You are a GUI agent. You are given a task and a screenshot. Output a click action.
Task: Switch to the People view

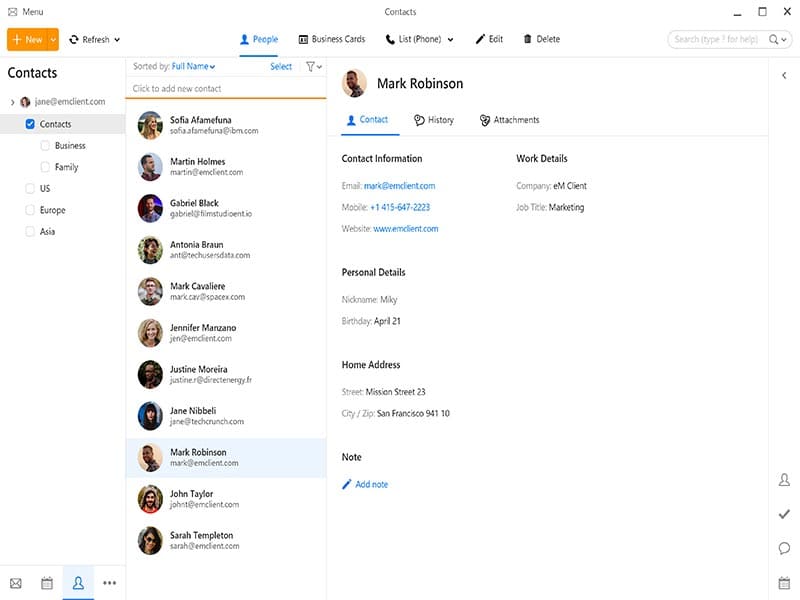pos(259,39)
